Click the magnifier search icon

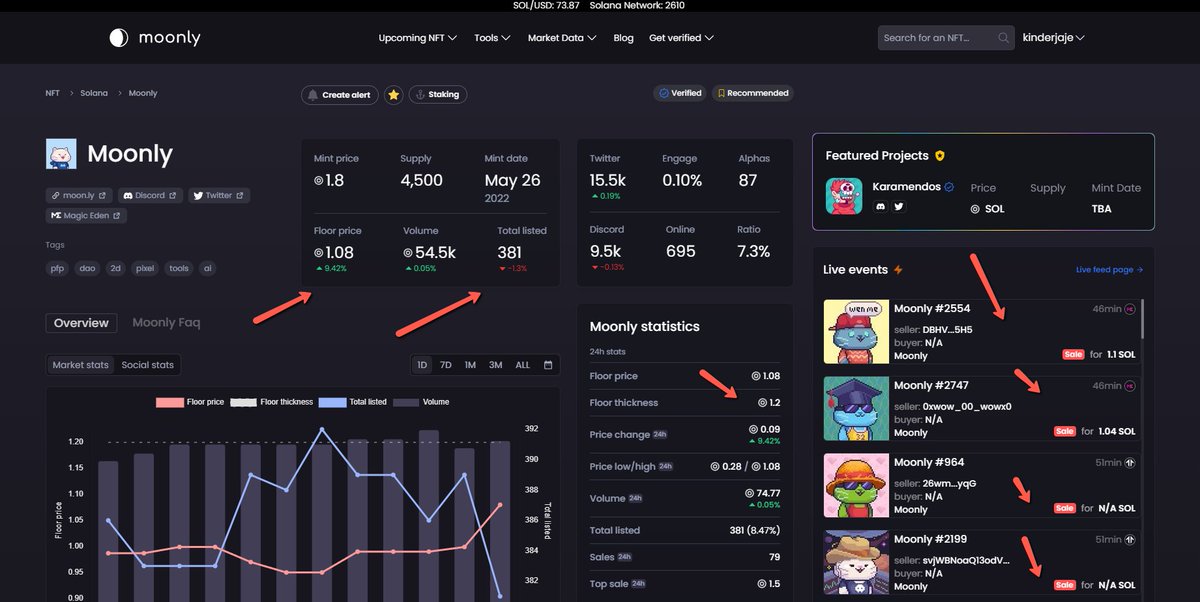tap(1004, 38)
